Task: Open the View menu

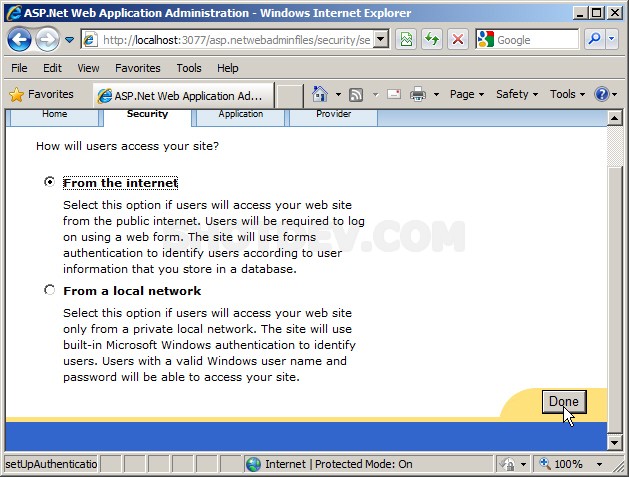Action: (88, 68)
